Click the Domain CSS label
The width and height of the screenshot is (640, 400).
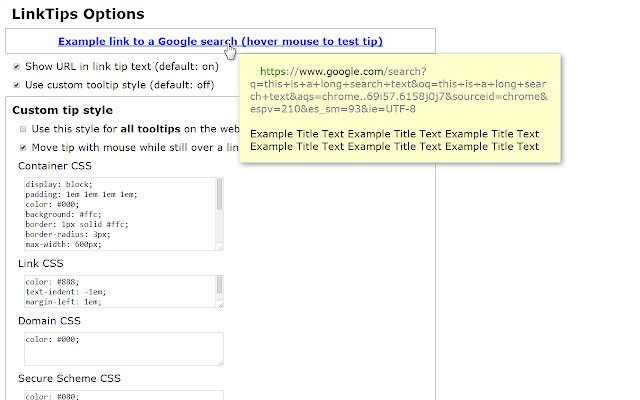(49, 321)
